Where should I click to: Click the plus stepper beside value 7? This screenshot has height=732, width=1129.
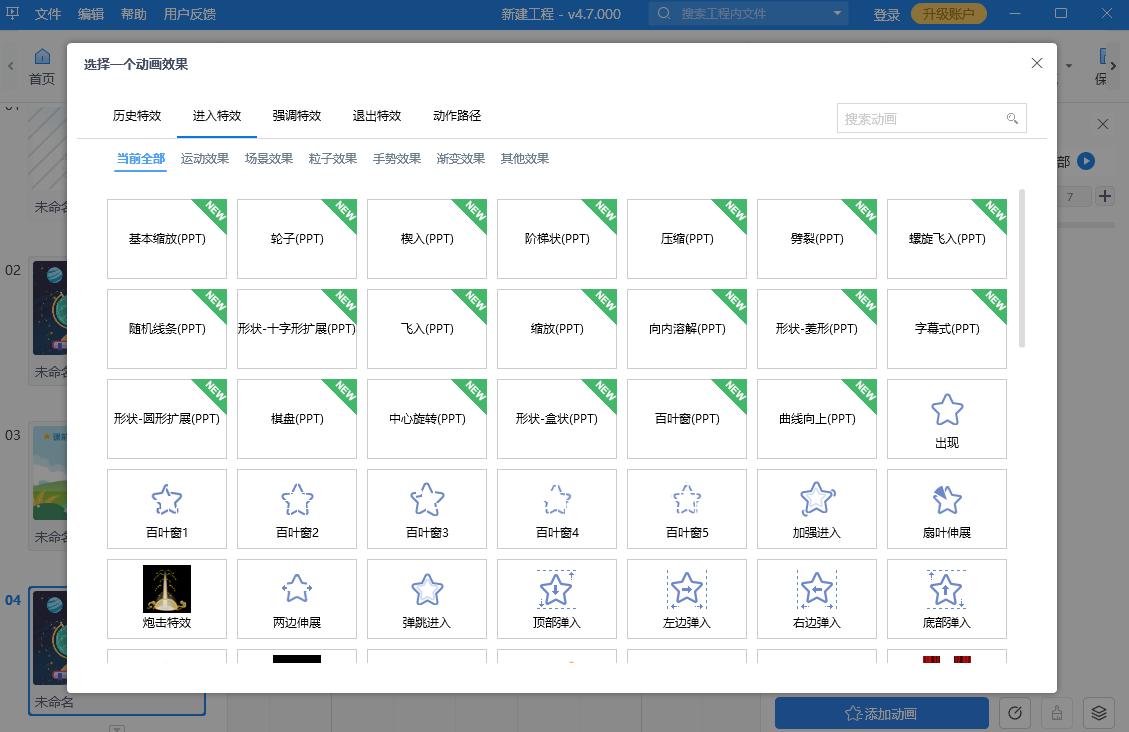1104,197
